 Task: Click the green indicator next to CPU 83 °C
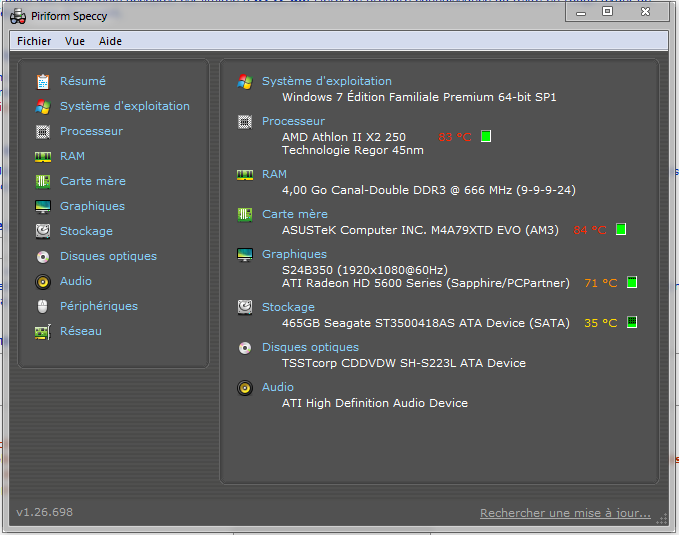[x=486, y=136]
